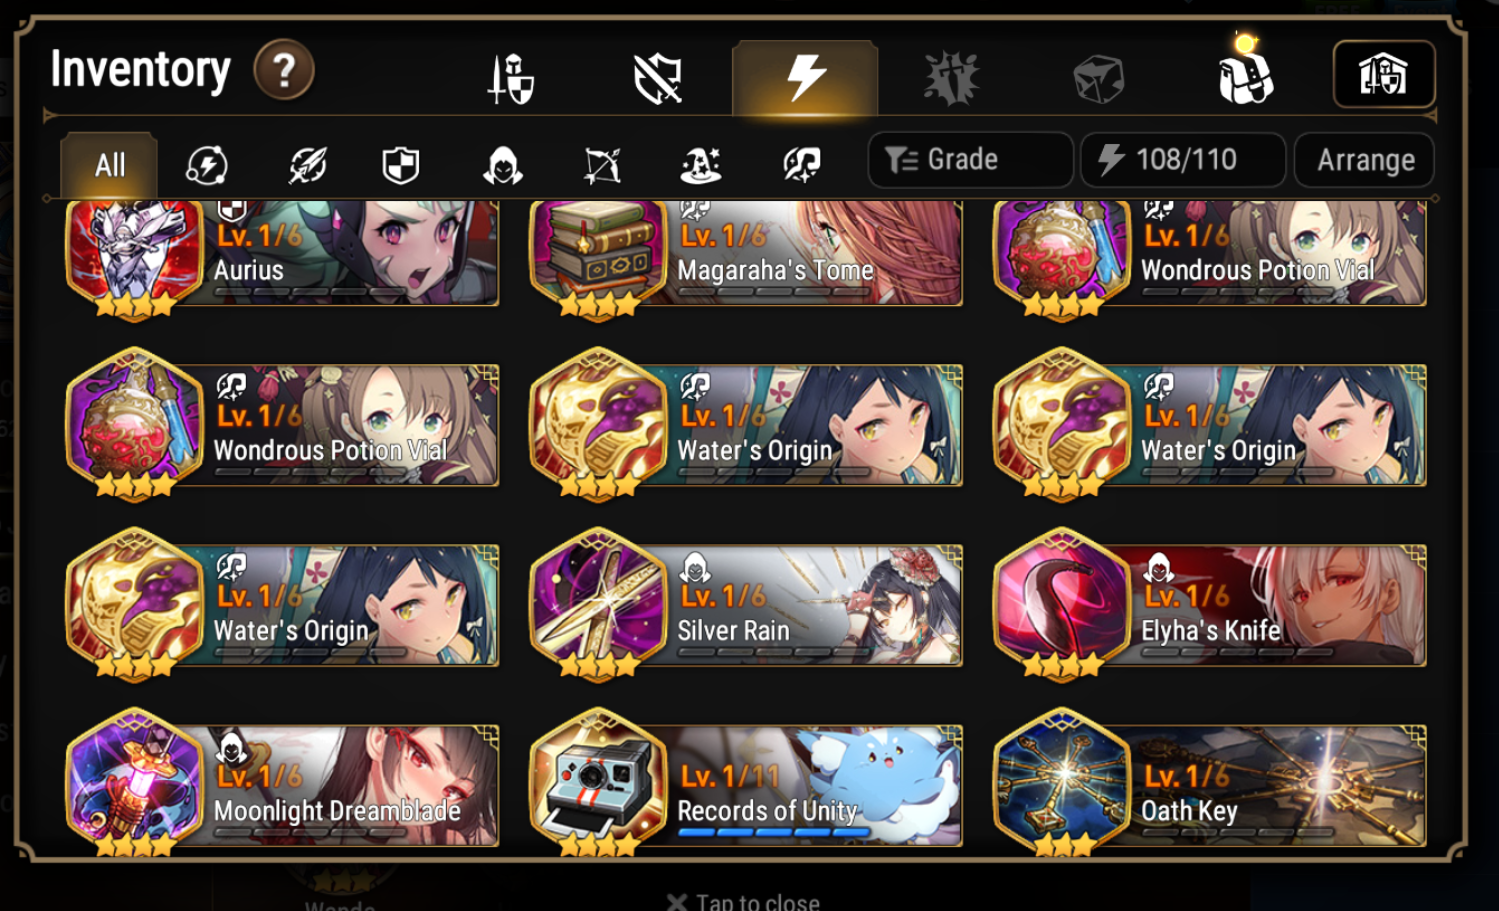
Task: Filter by Mage wizard hat icon
Action: point(701,165)
